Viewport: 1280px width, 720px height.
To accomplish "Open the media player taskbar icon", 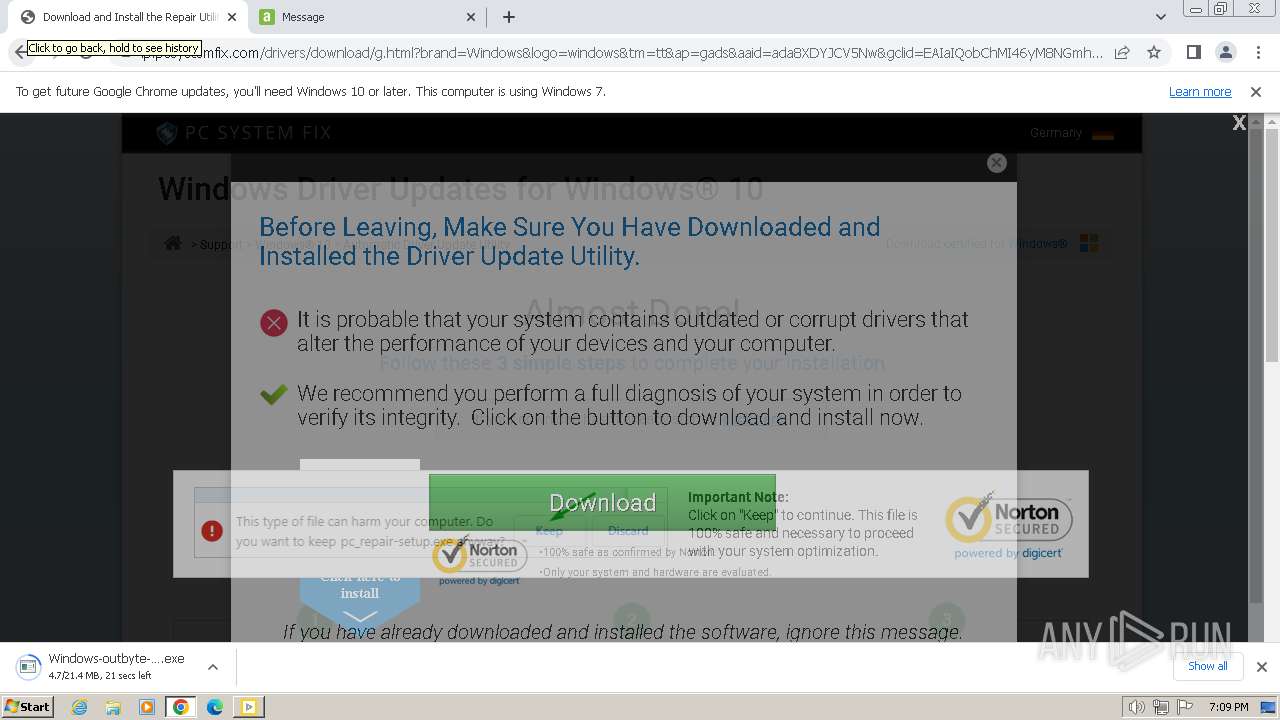I will (x=147, y=707).
